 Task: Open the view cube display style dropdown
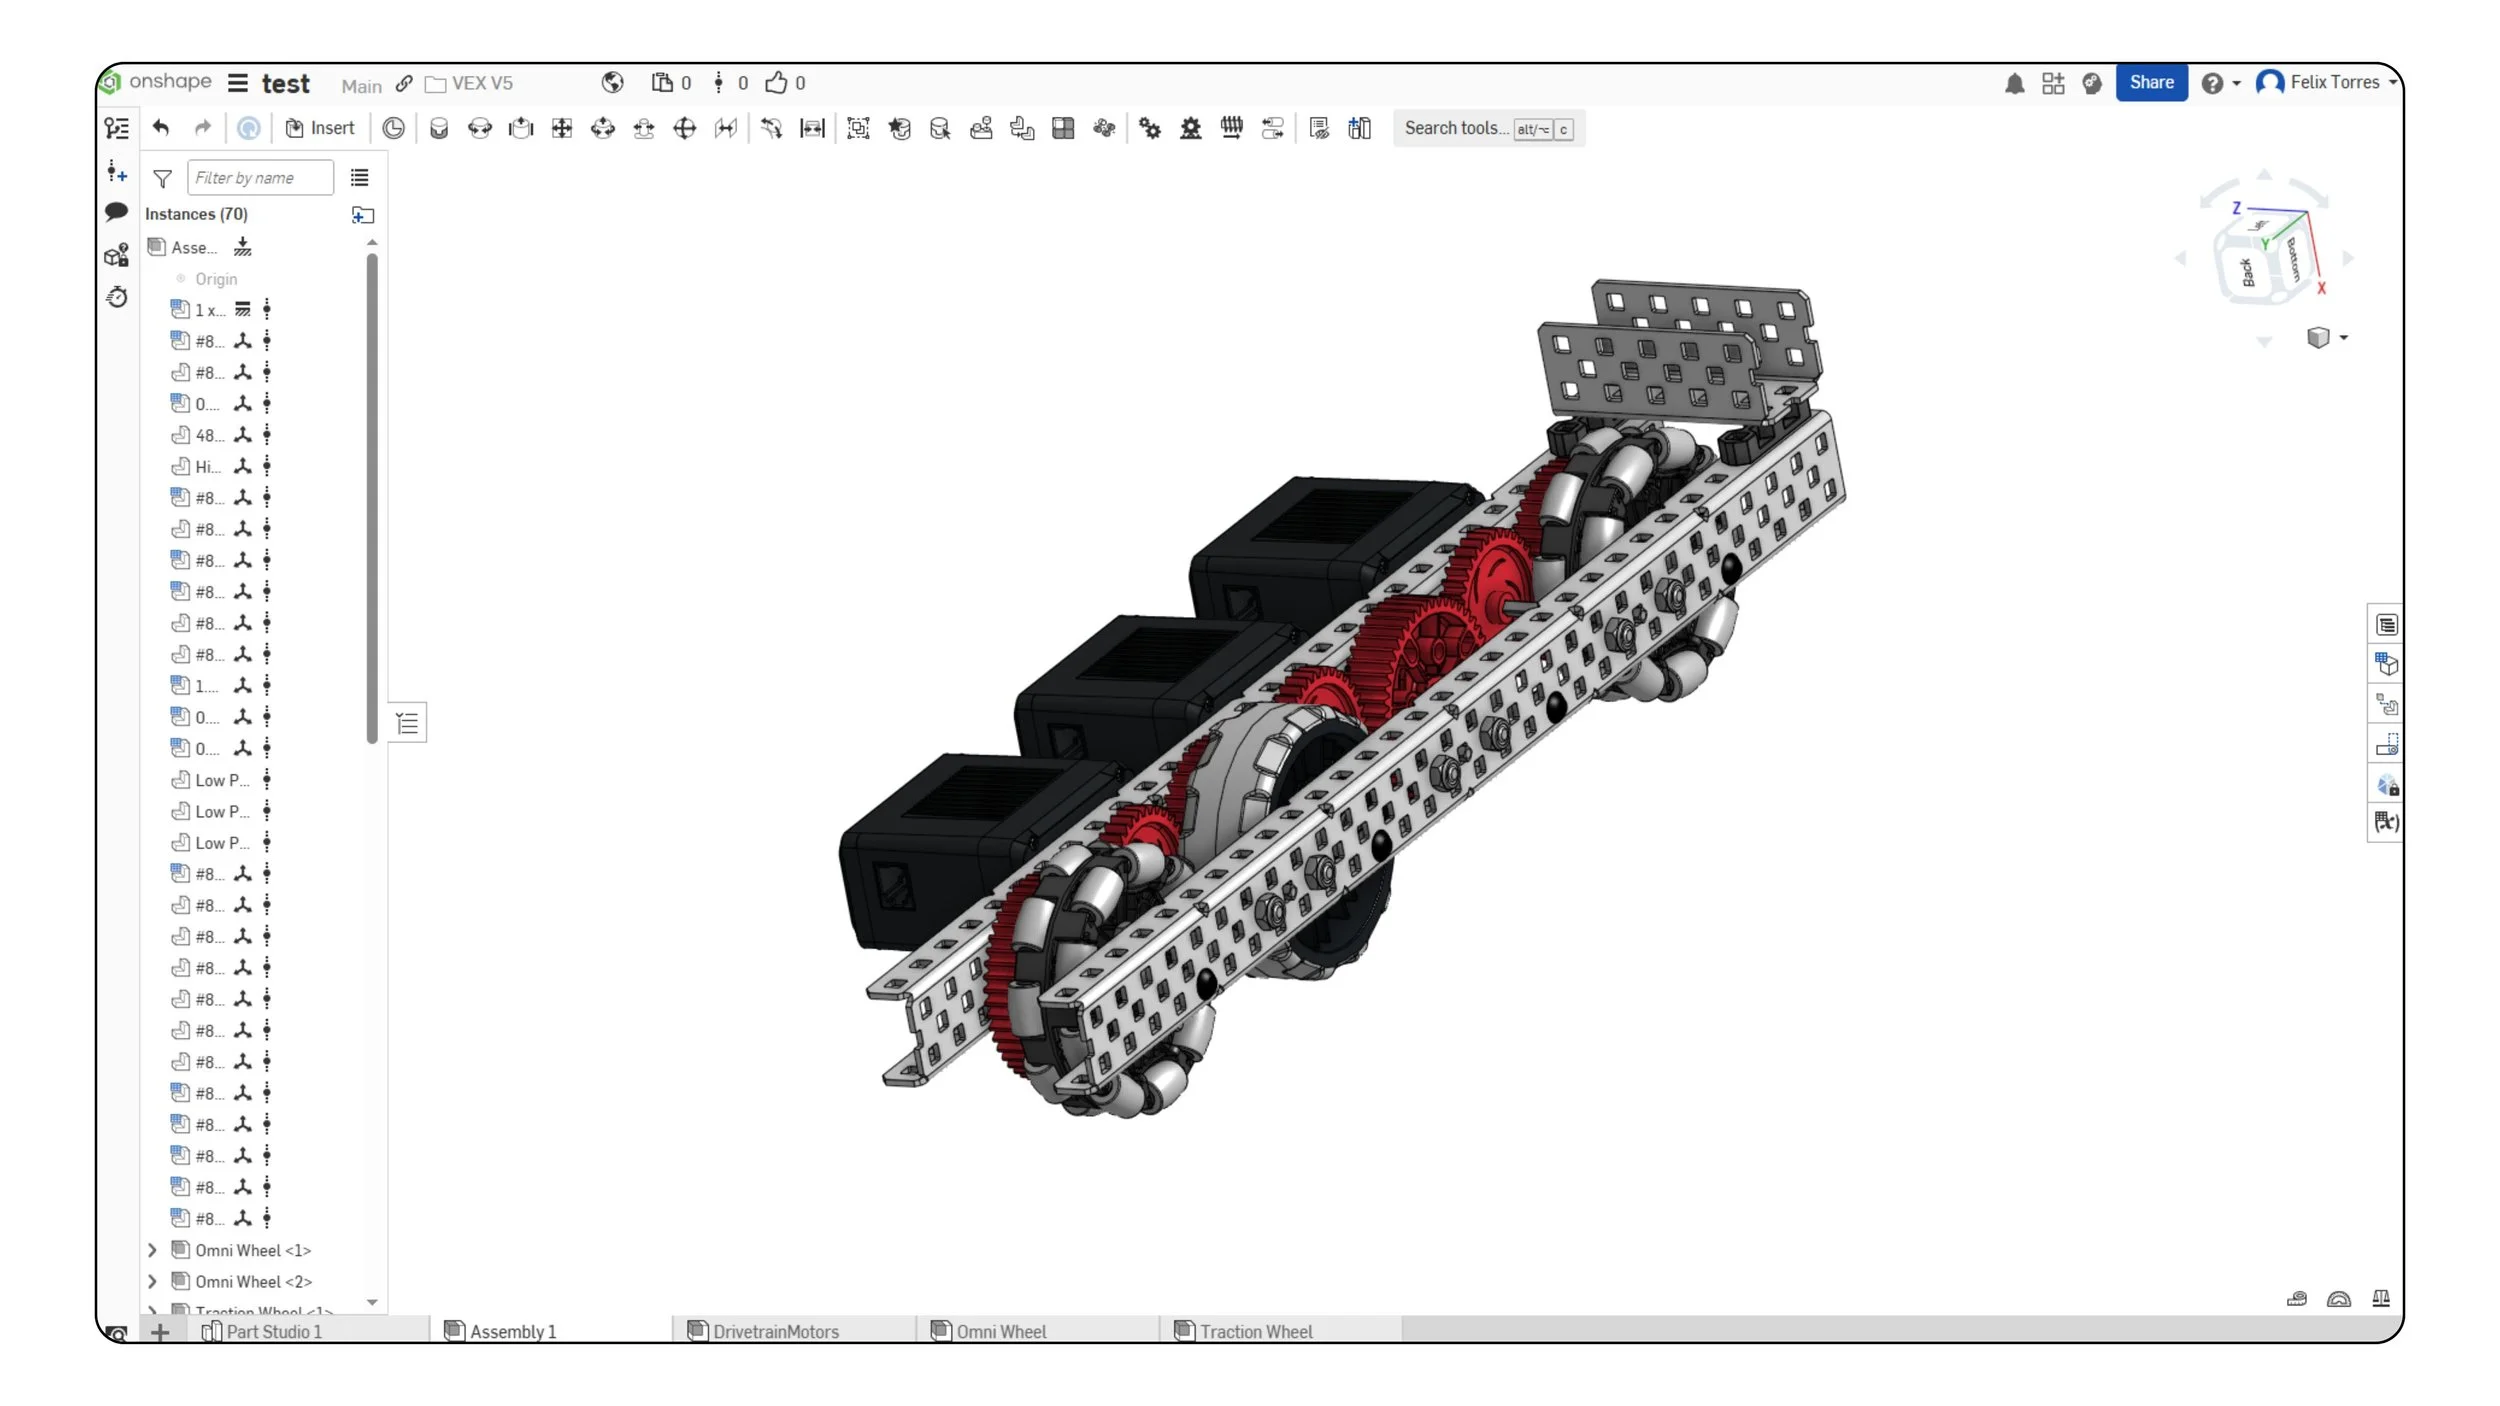(x=2327, y=338)
